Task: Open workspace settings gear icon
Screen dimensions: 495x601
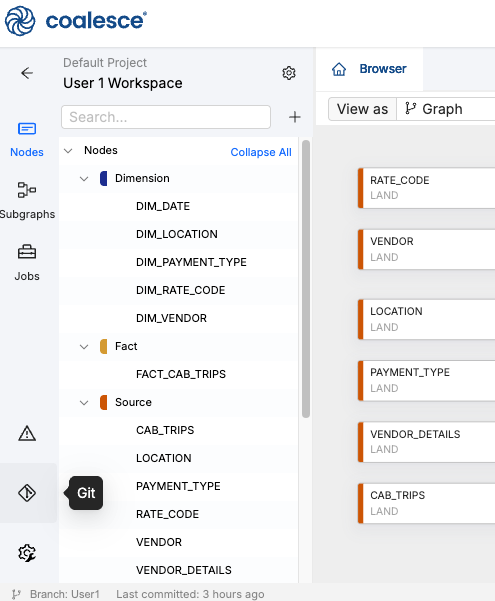Action: click(x=289, y=73)
